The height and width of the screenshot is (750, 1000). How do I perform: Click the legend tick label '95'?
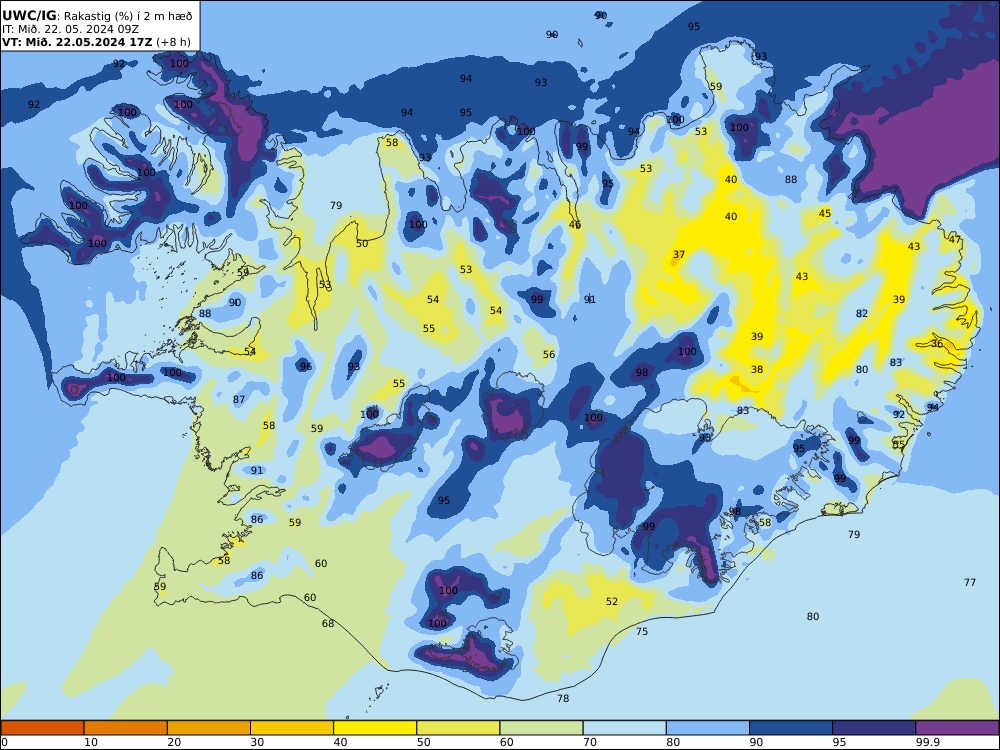coord(839,742)
